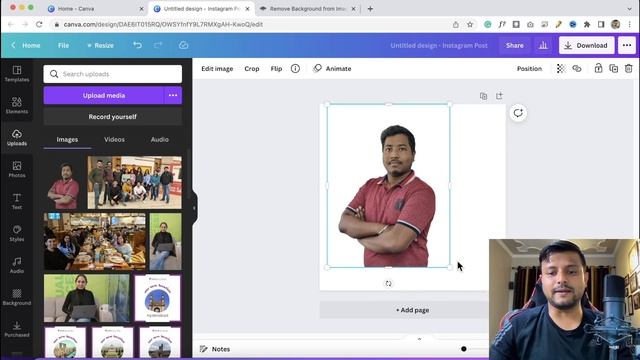Open the Background sidebar panel
The width and height of the screenshot is (640, 360).
pos(17,297)
